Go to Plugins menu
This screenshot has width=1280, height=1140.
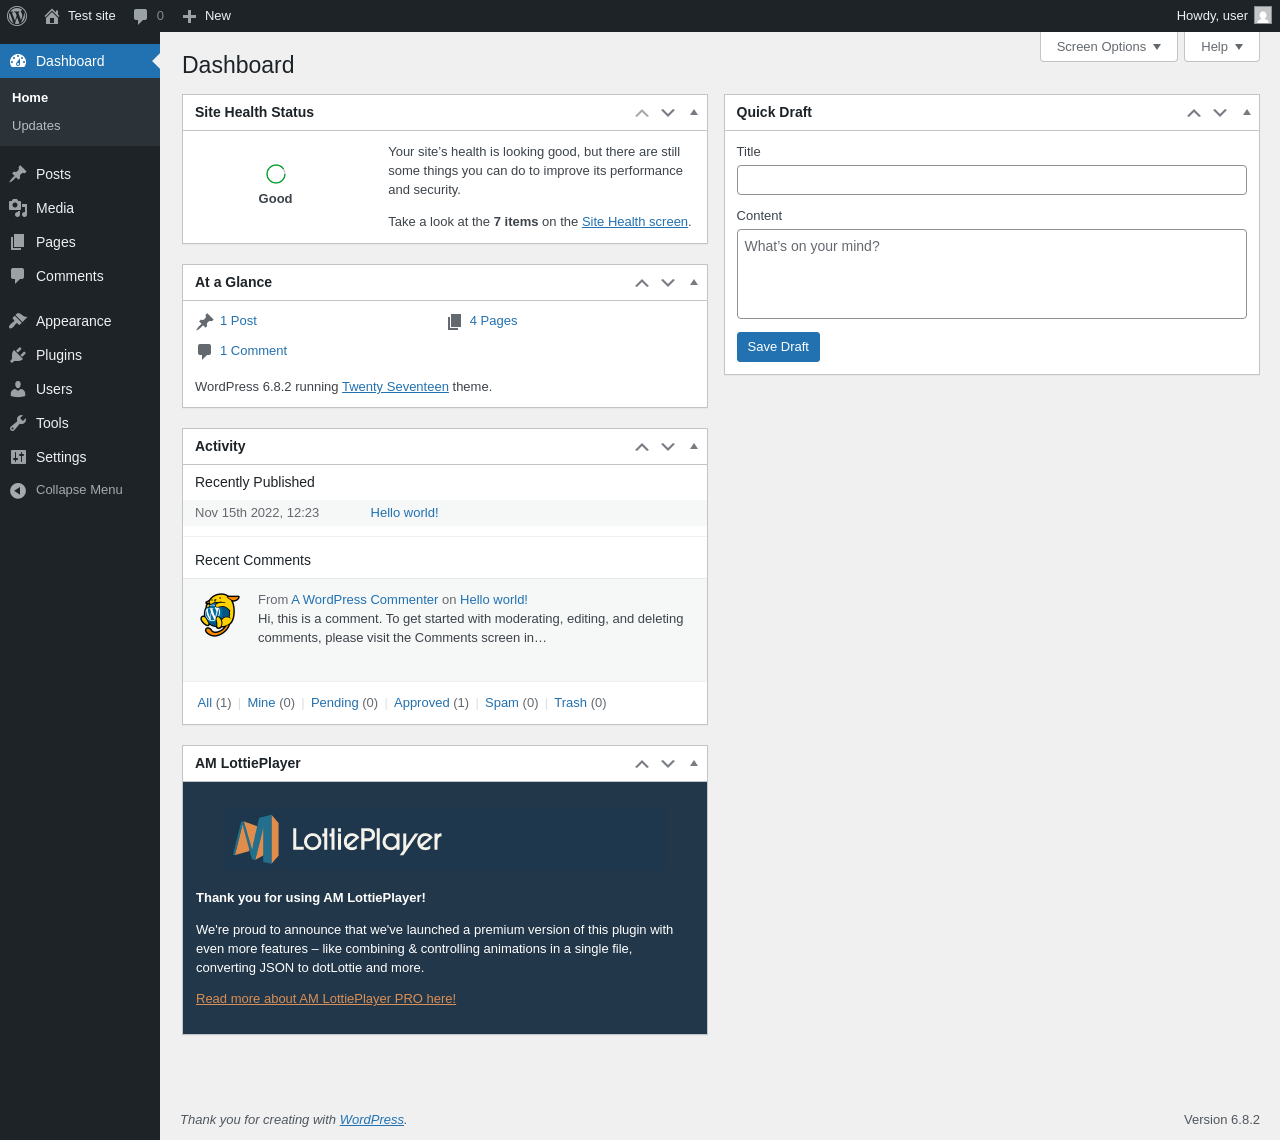click(x=80, y=355)
